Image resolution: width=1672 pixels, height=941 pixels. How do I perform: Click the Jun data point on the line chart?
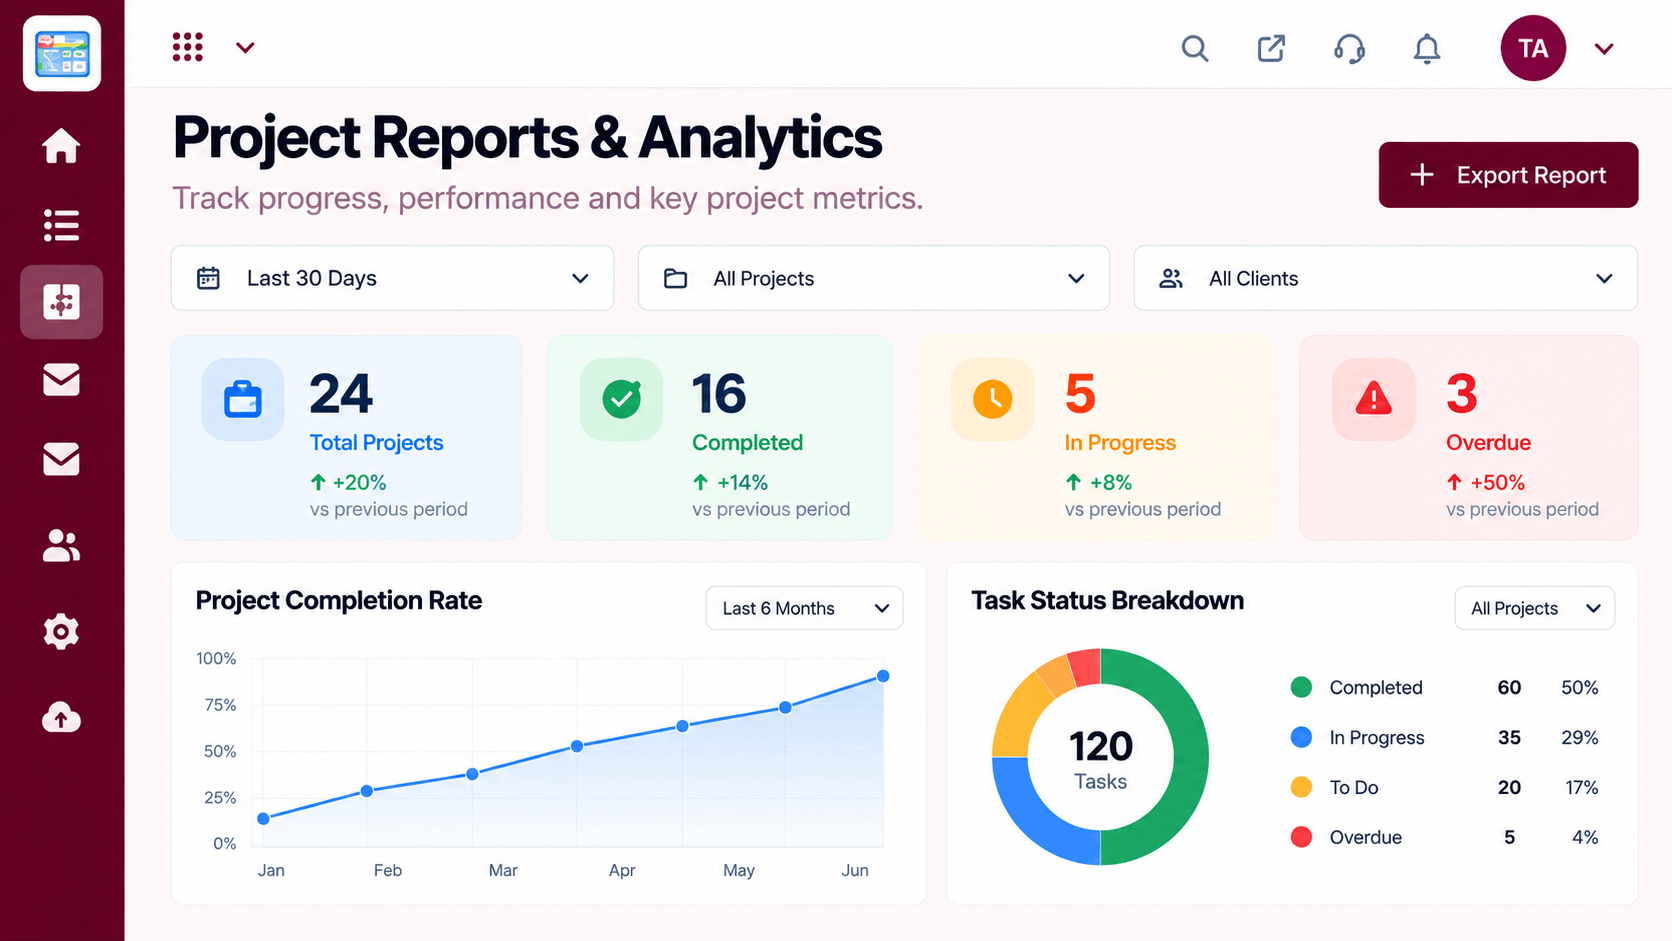(x=883, y=676)
